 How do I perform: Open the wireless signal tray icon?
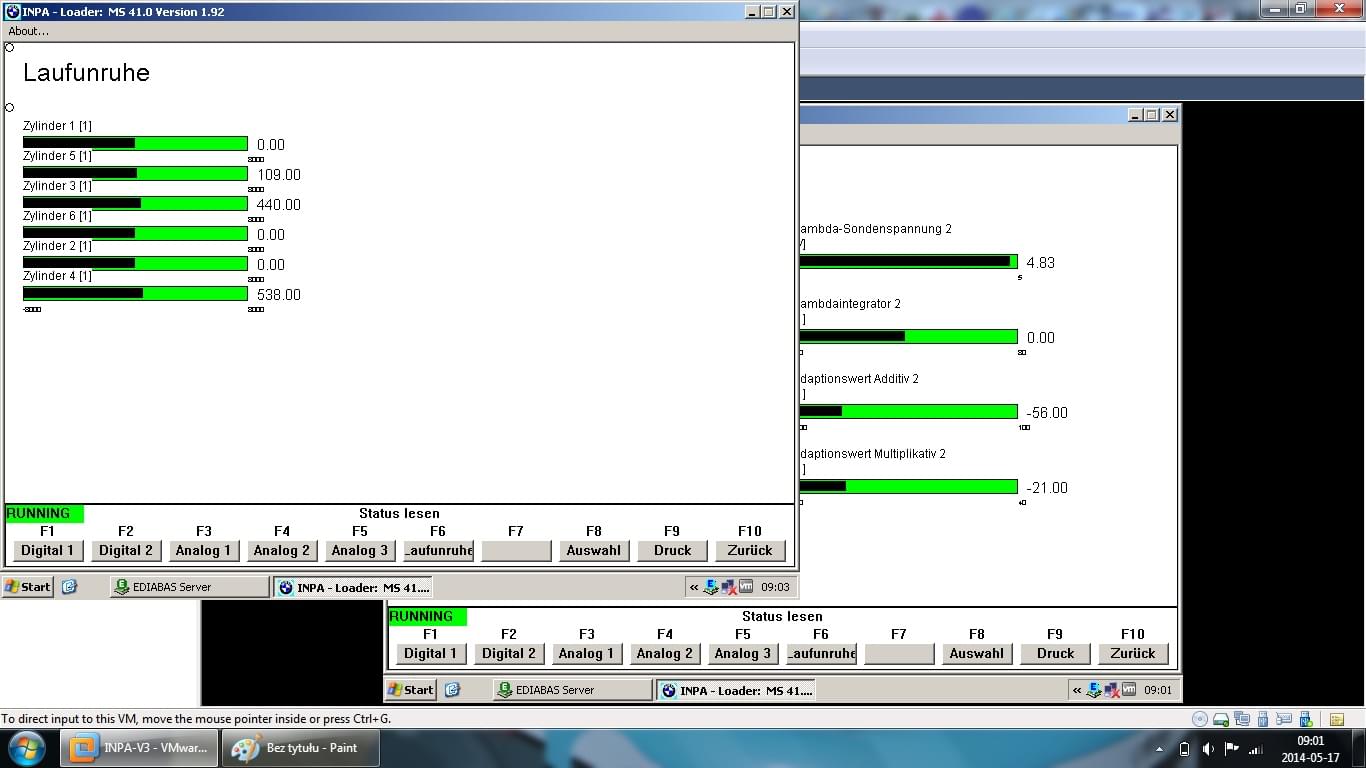point(1256,749)
